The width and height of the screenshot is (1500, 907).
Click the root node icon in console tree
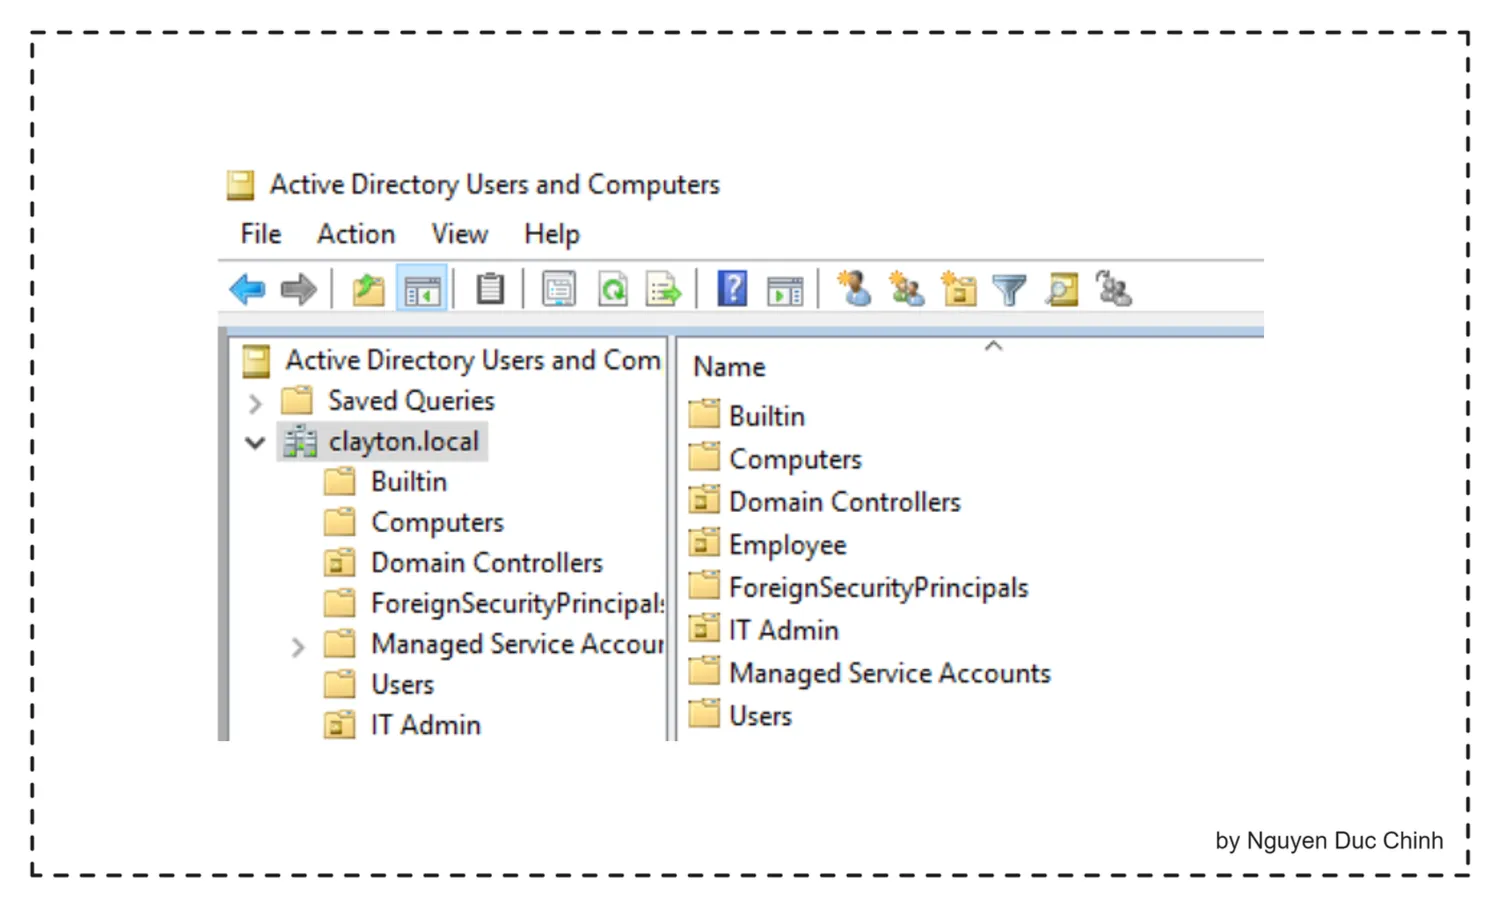(x=257, y=361)
